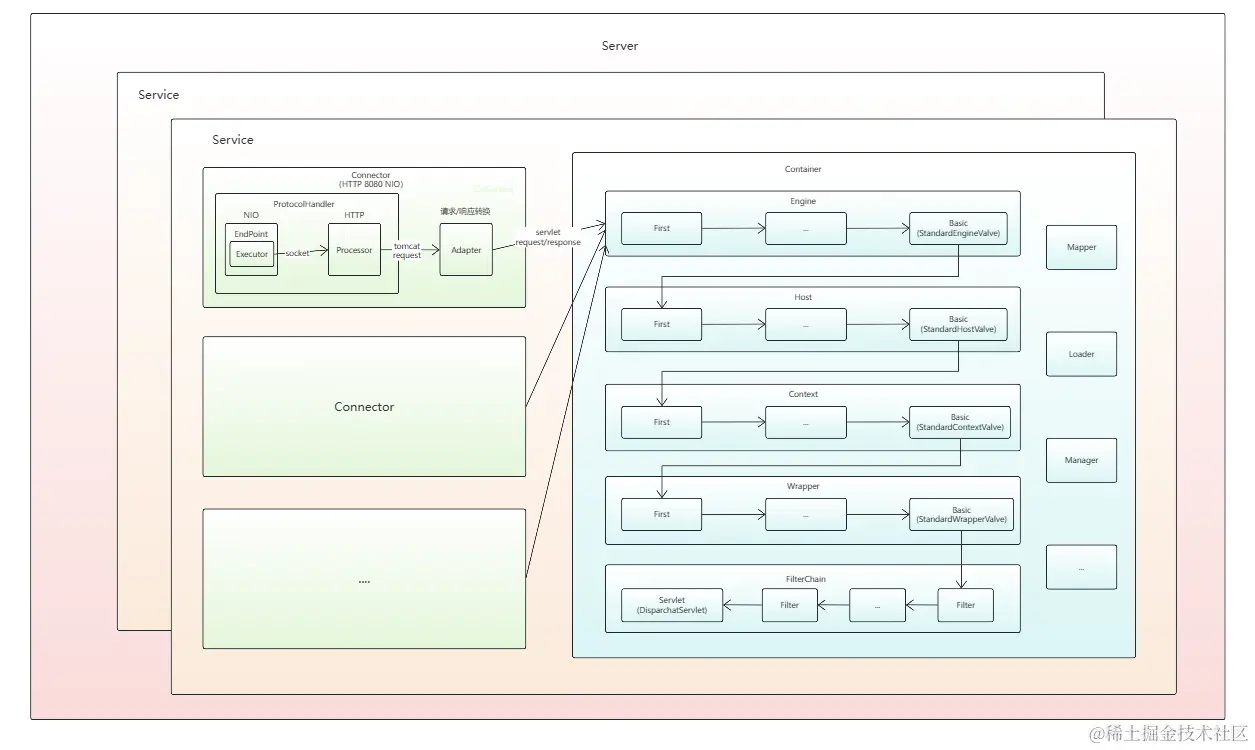The image size is (1255, 750).
Task: Click the Filter box below StandardWrapperValve
Action: [x=965, y=605]
